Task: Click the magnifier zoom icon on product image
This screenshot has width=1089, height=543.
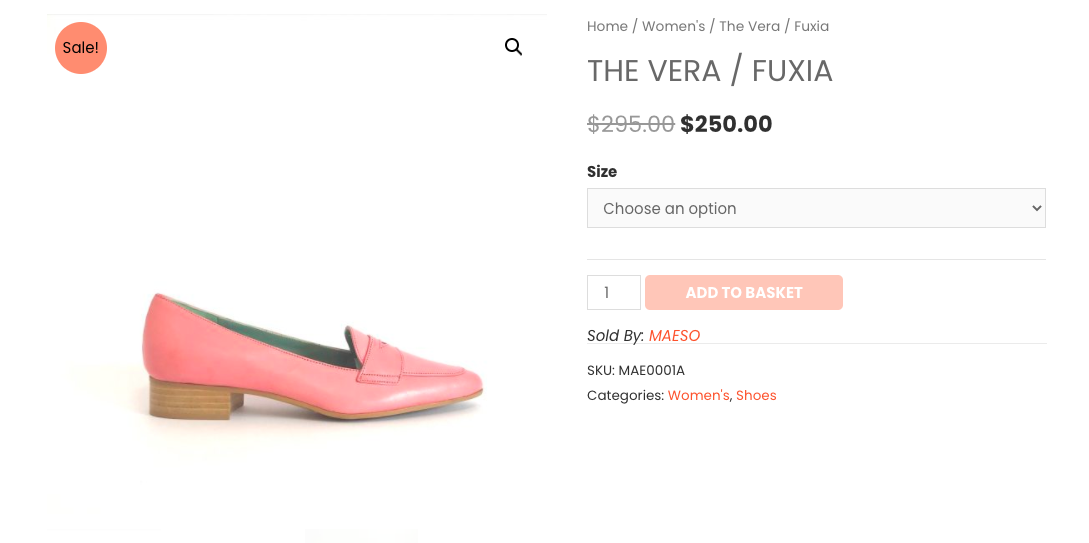Action: 513,47
